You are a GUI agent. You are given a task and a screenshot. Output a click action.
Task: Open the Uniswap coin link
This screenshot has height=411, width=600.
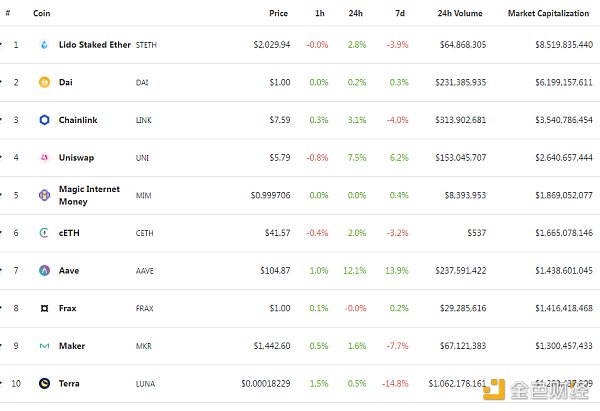coord(81,157)
